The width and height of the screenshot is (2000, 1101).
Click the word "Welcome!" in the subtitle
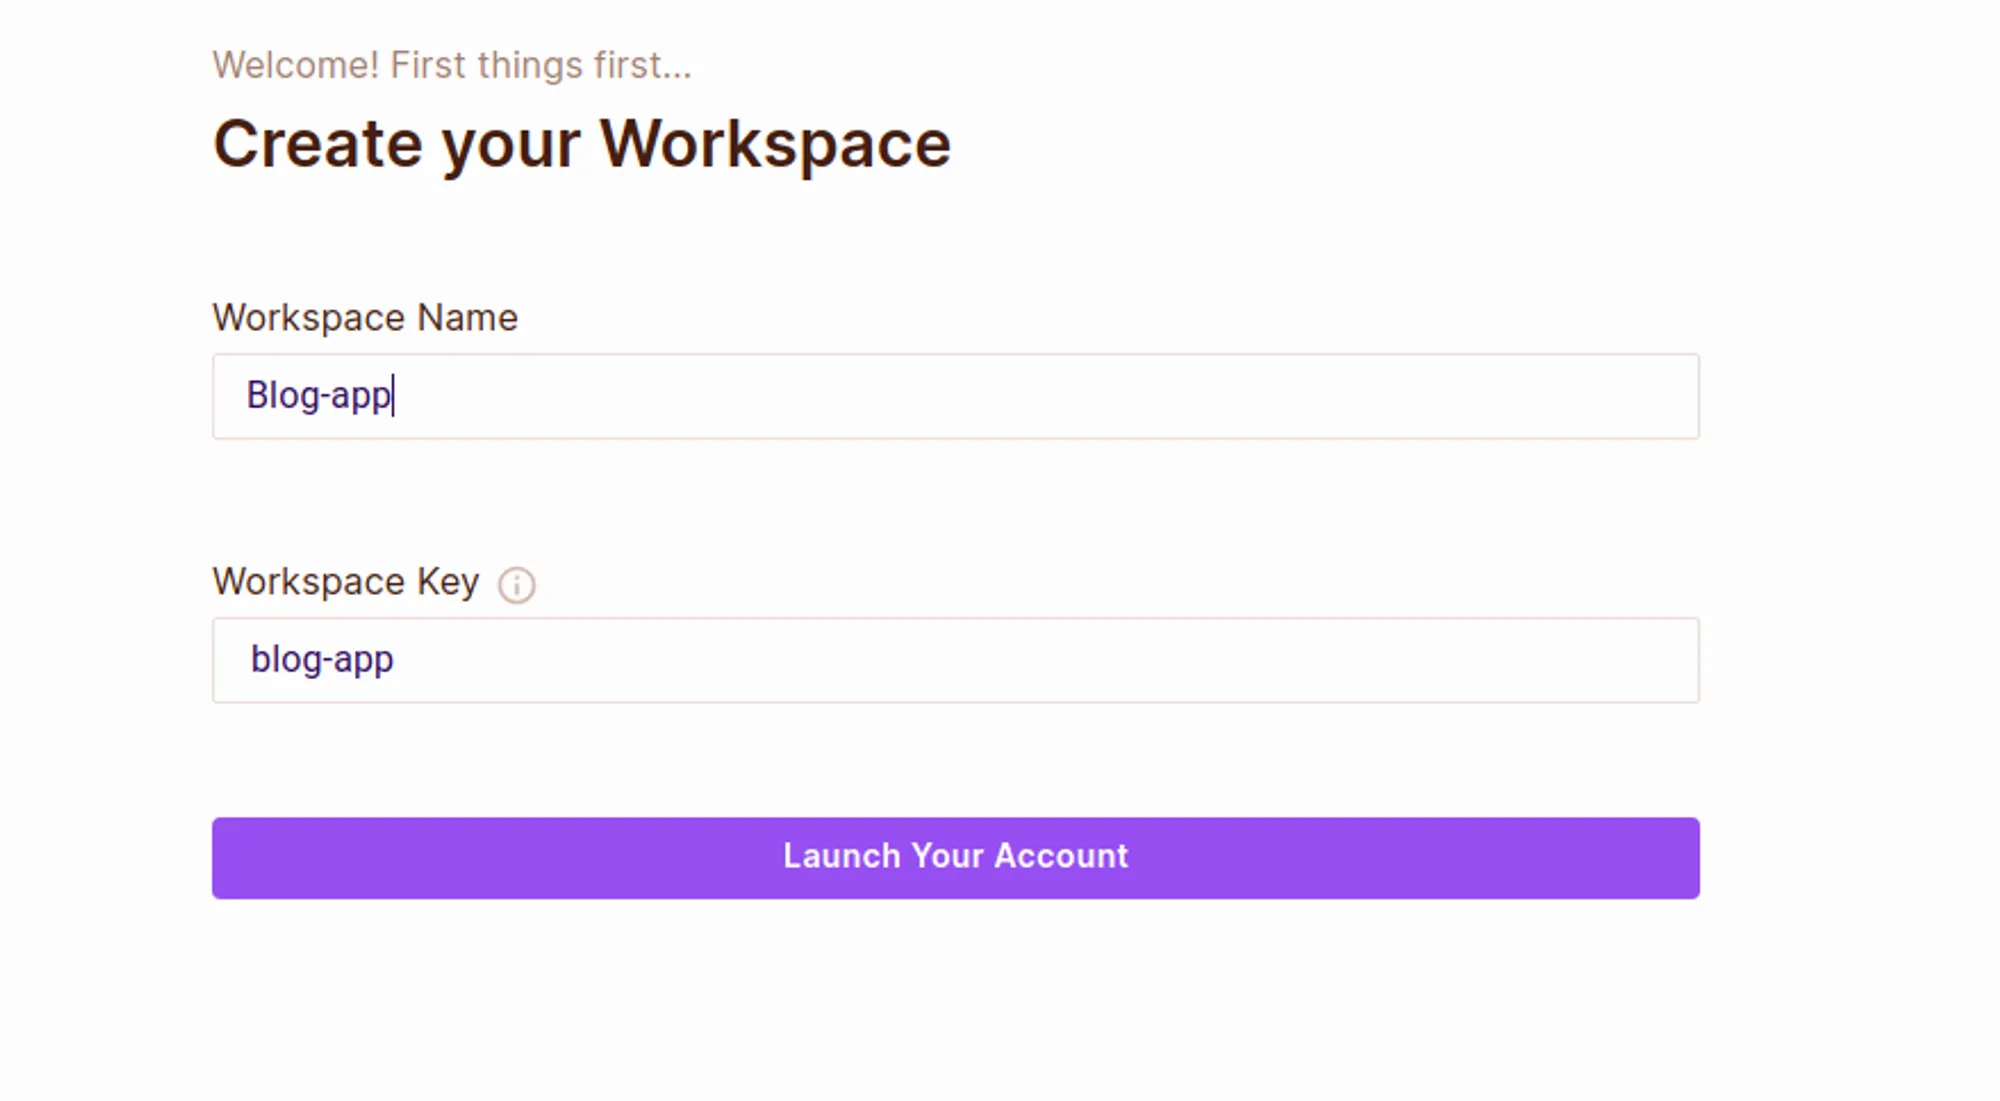pyautogui.click(x=296, y=66)
